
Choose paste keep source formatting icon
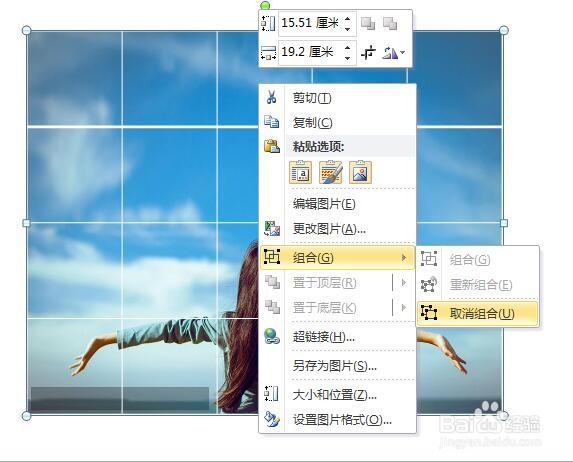[x=331, y=172]
